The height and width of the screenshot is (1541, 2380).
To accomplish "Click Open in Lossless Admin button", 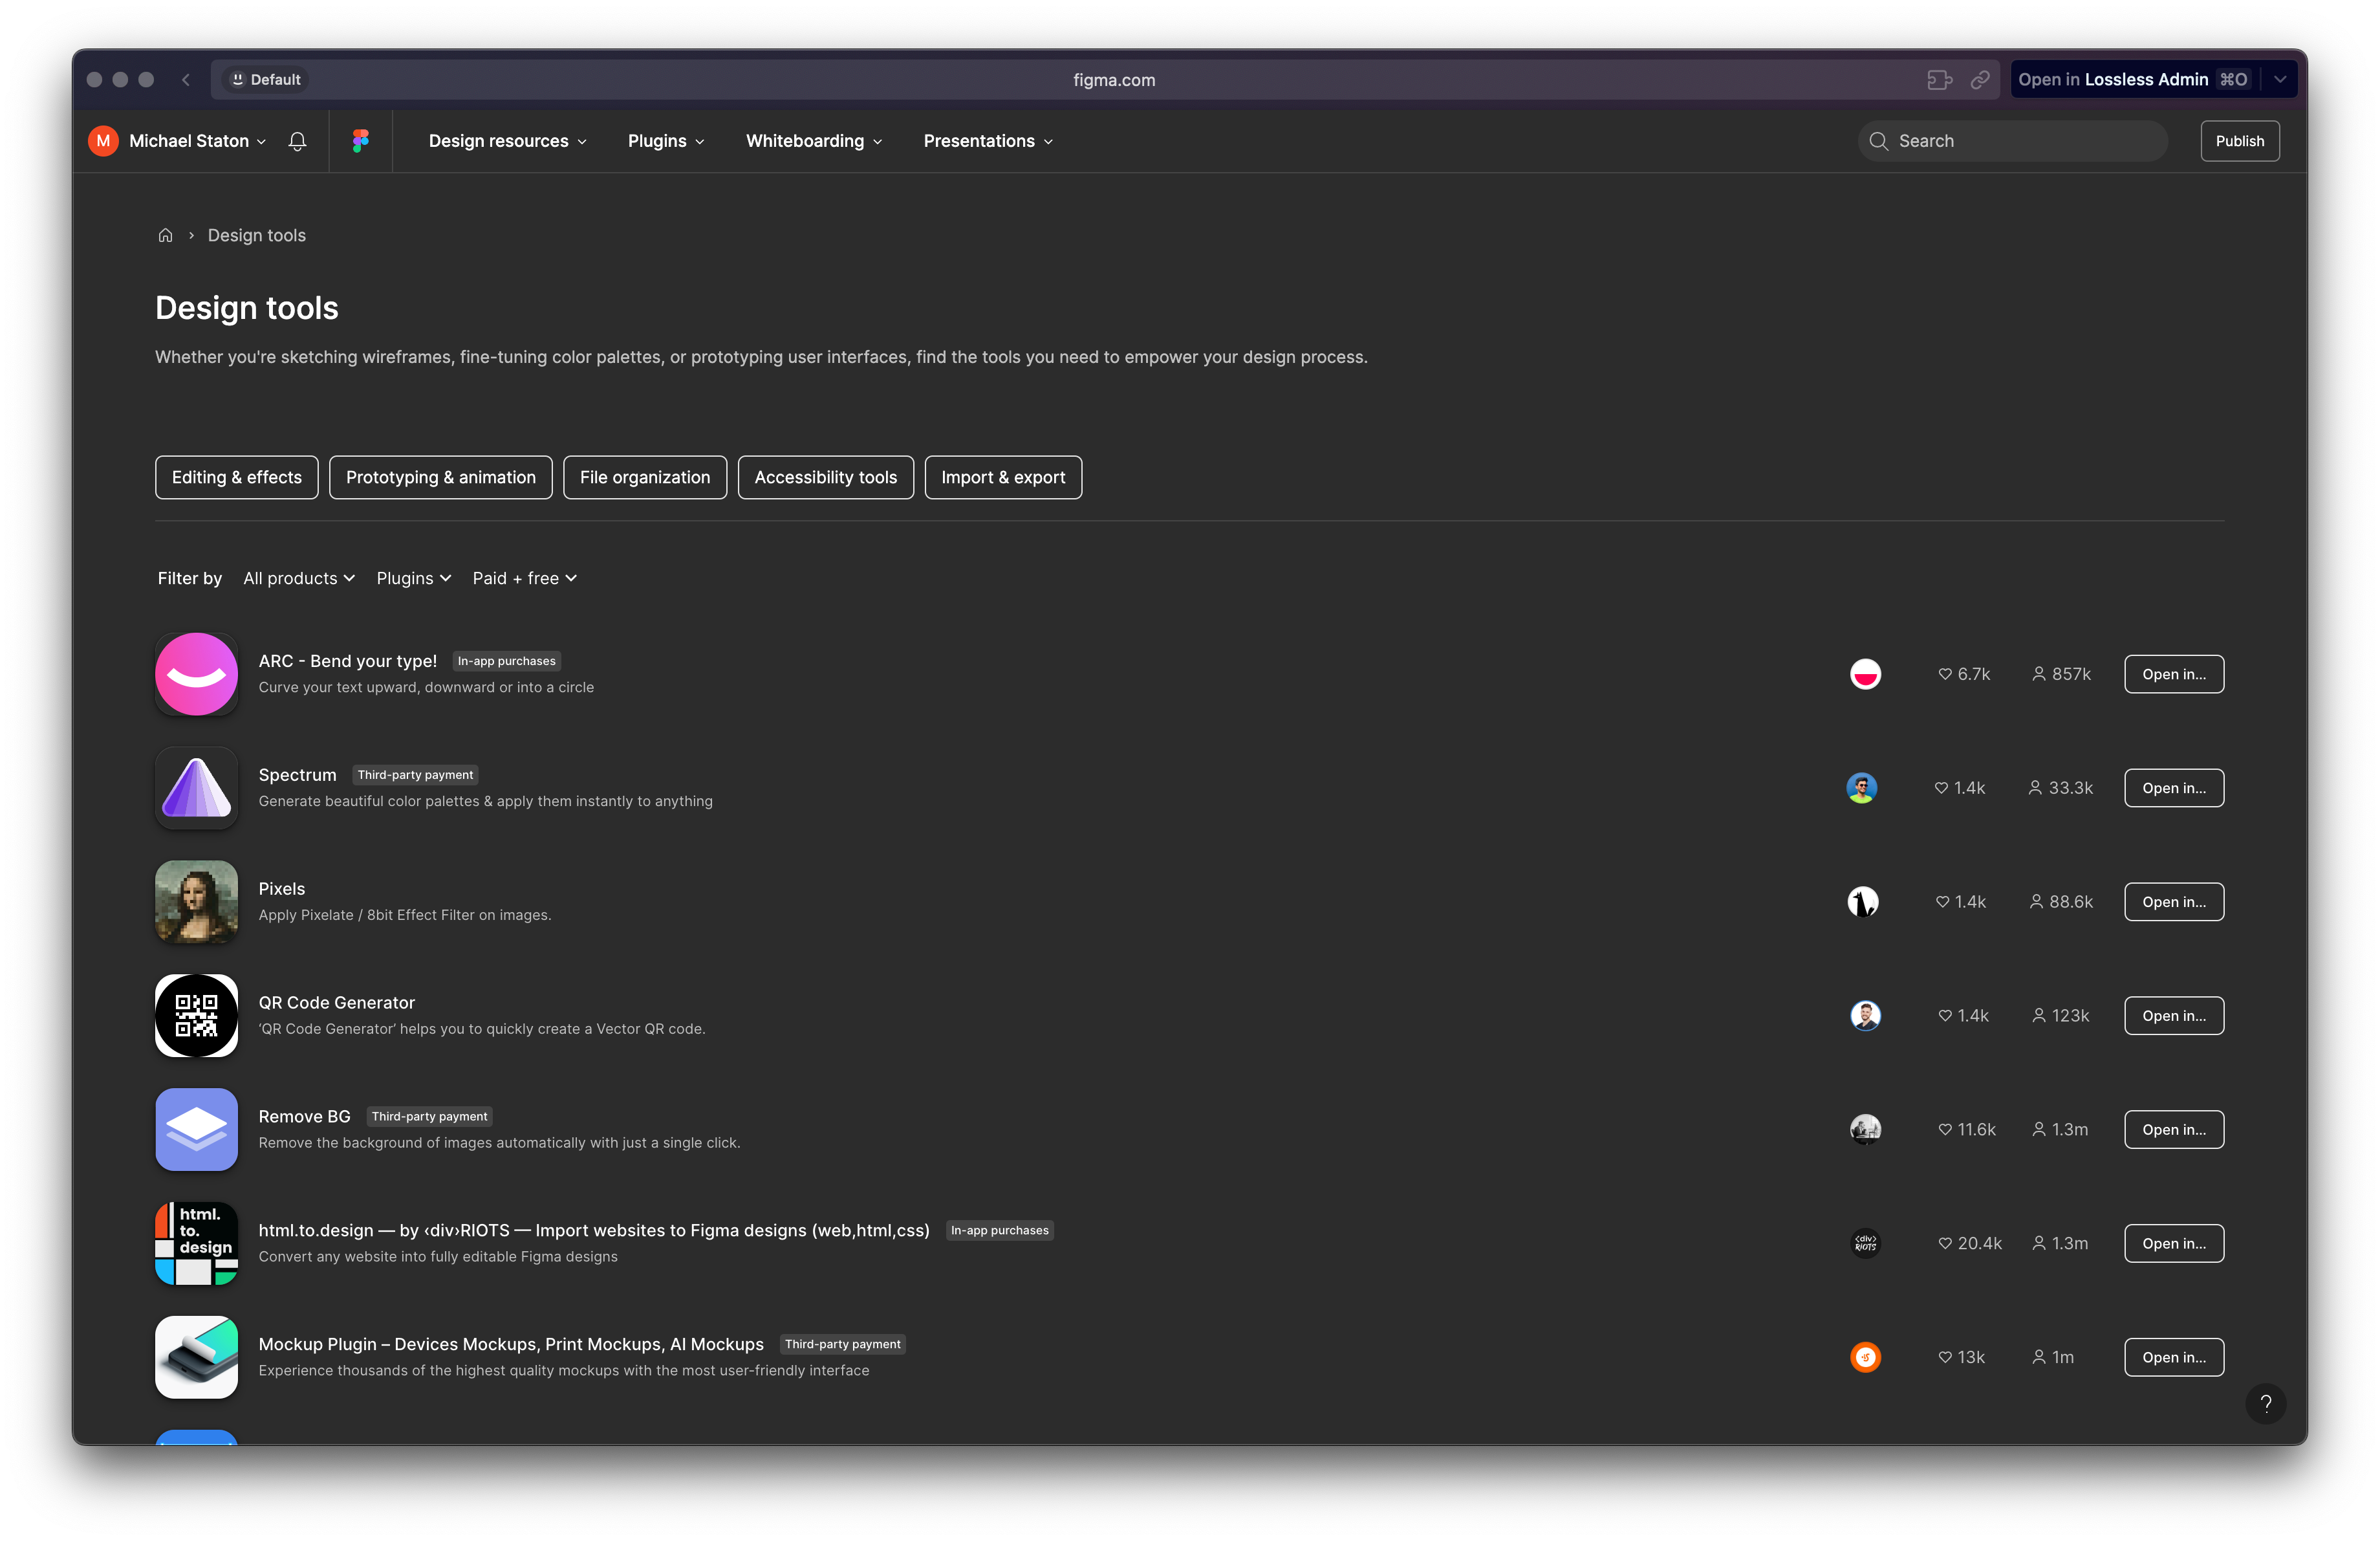I will pyautogui.click(x=2134, y=80).
